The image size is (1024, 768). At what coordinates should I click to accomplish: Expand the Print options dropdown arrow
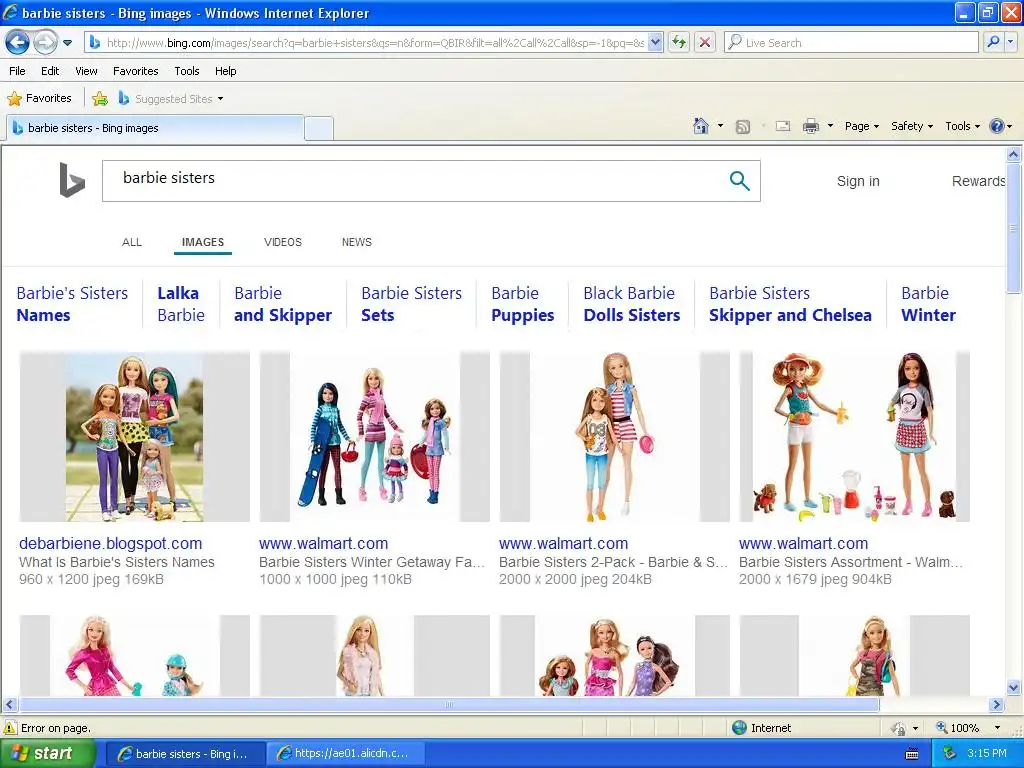[x=830, y=126]
